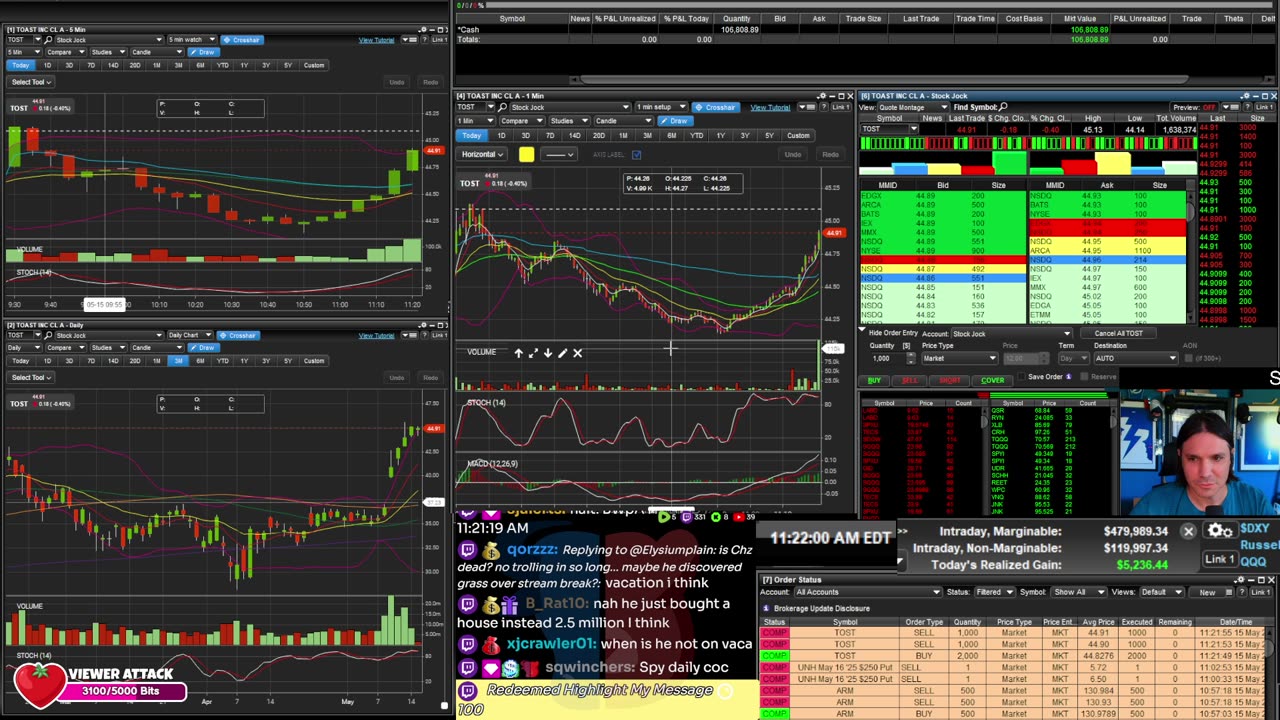Click the SHORT button in order entry
This screenshot has width=1280, height=720.
pyautogui.click(x=950, y=380)
